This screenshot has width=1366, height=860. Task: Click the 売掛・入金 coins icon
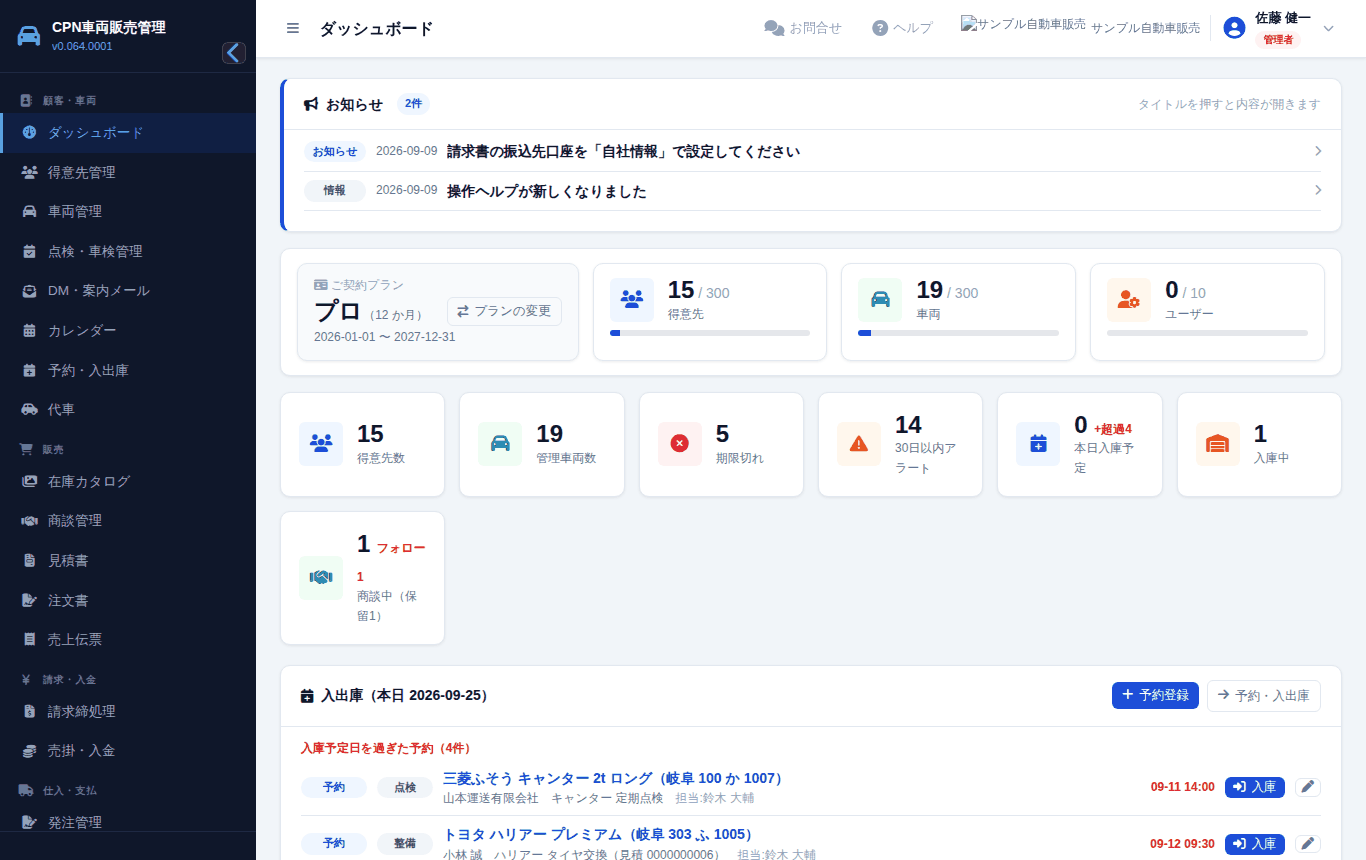[x=29, y=750]
